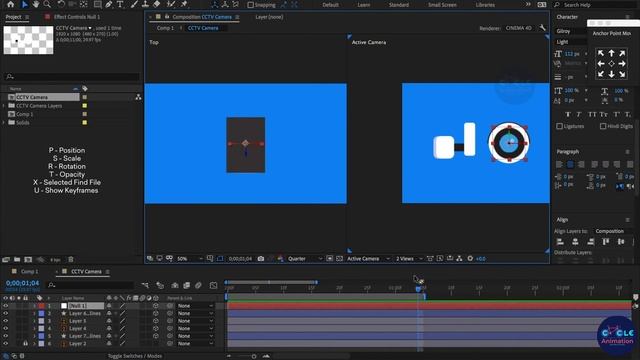The height and width of the screenshot is (360, 640).
Task: Select the Clone Stamp tool
Action: [145, 4]
